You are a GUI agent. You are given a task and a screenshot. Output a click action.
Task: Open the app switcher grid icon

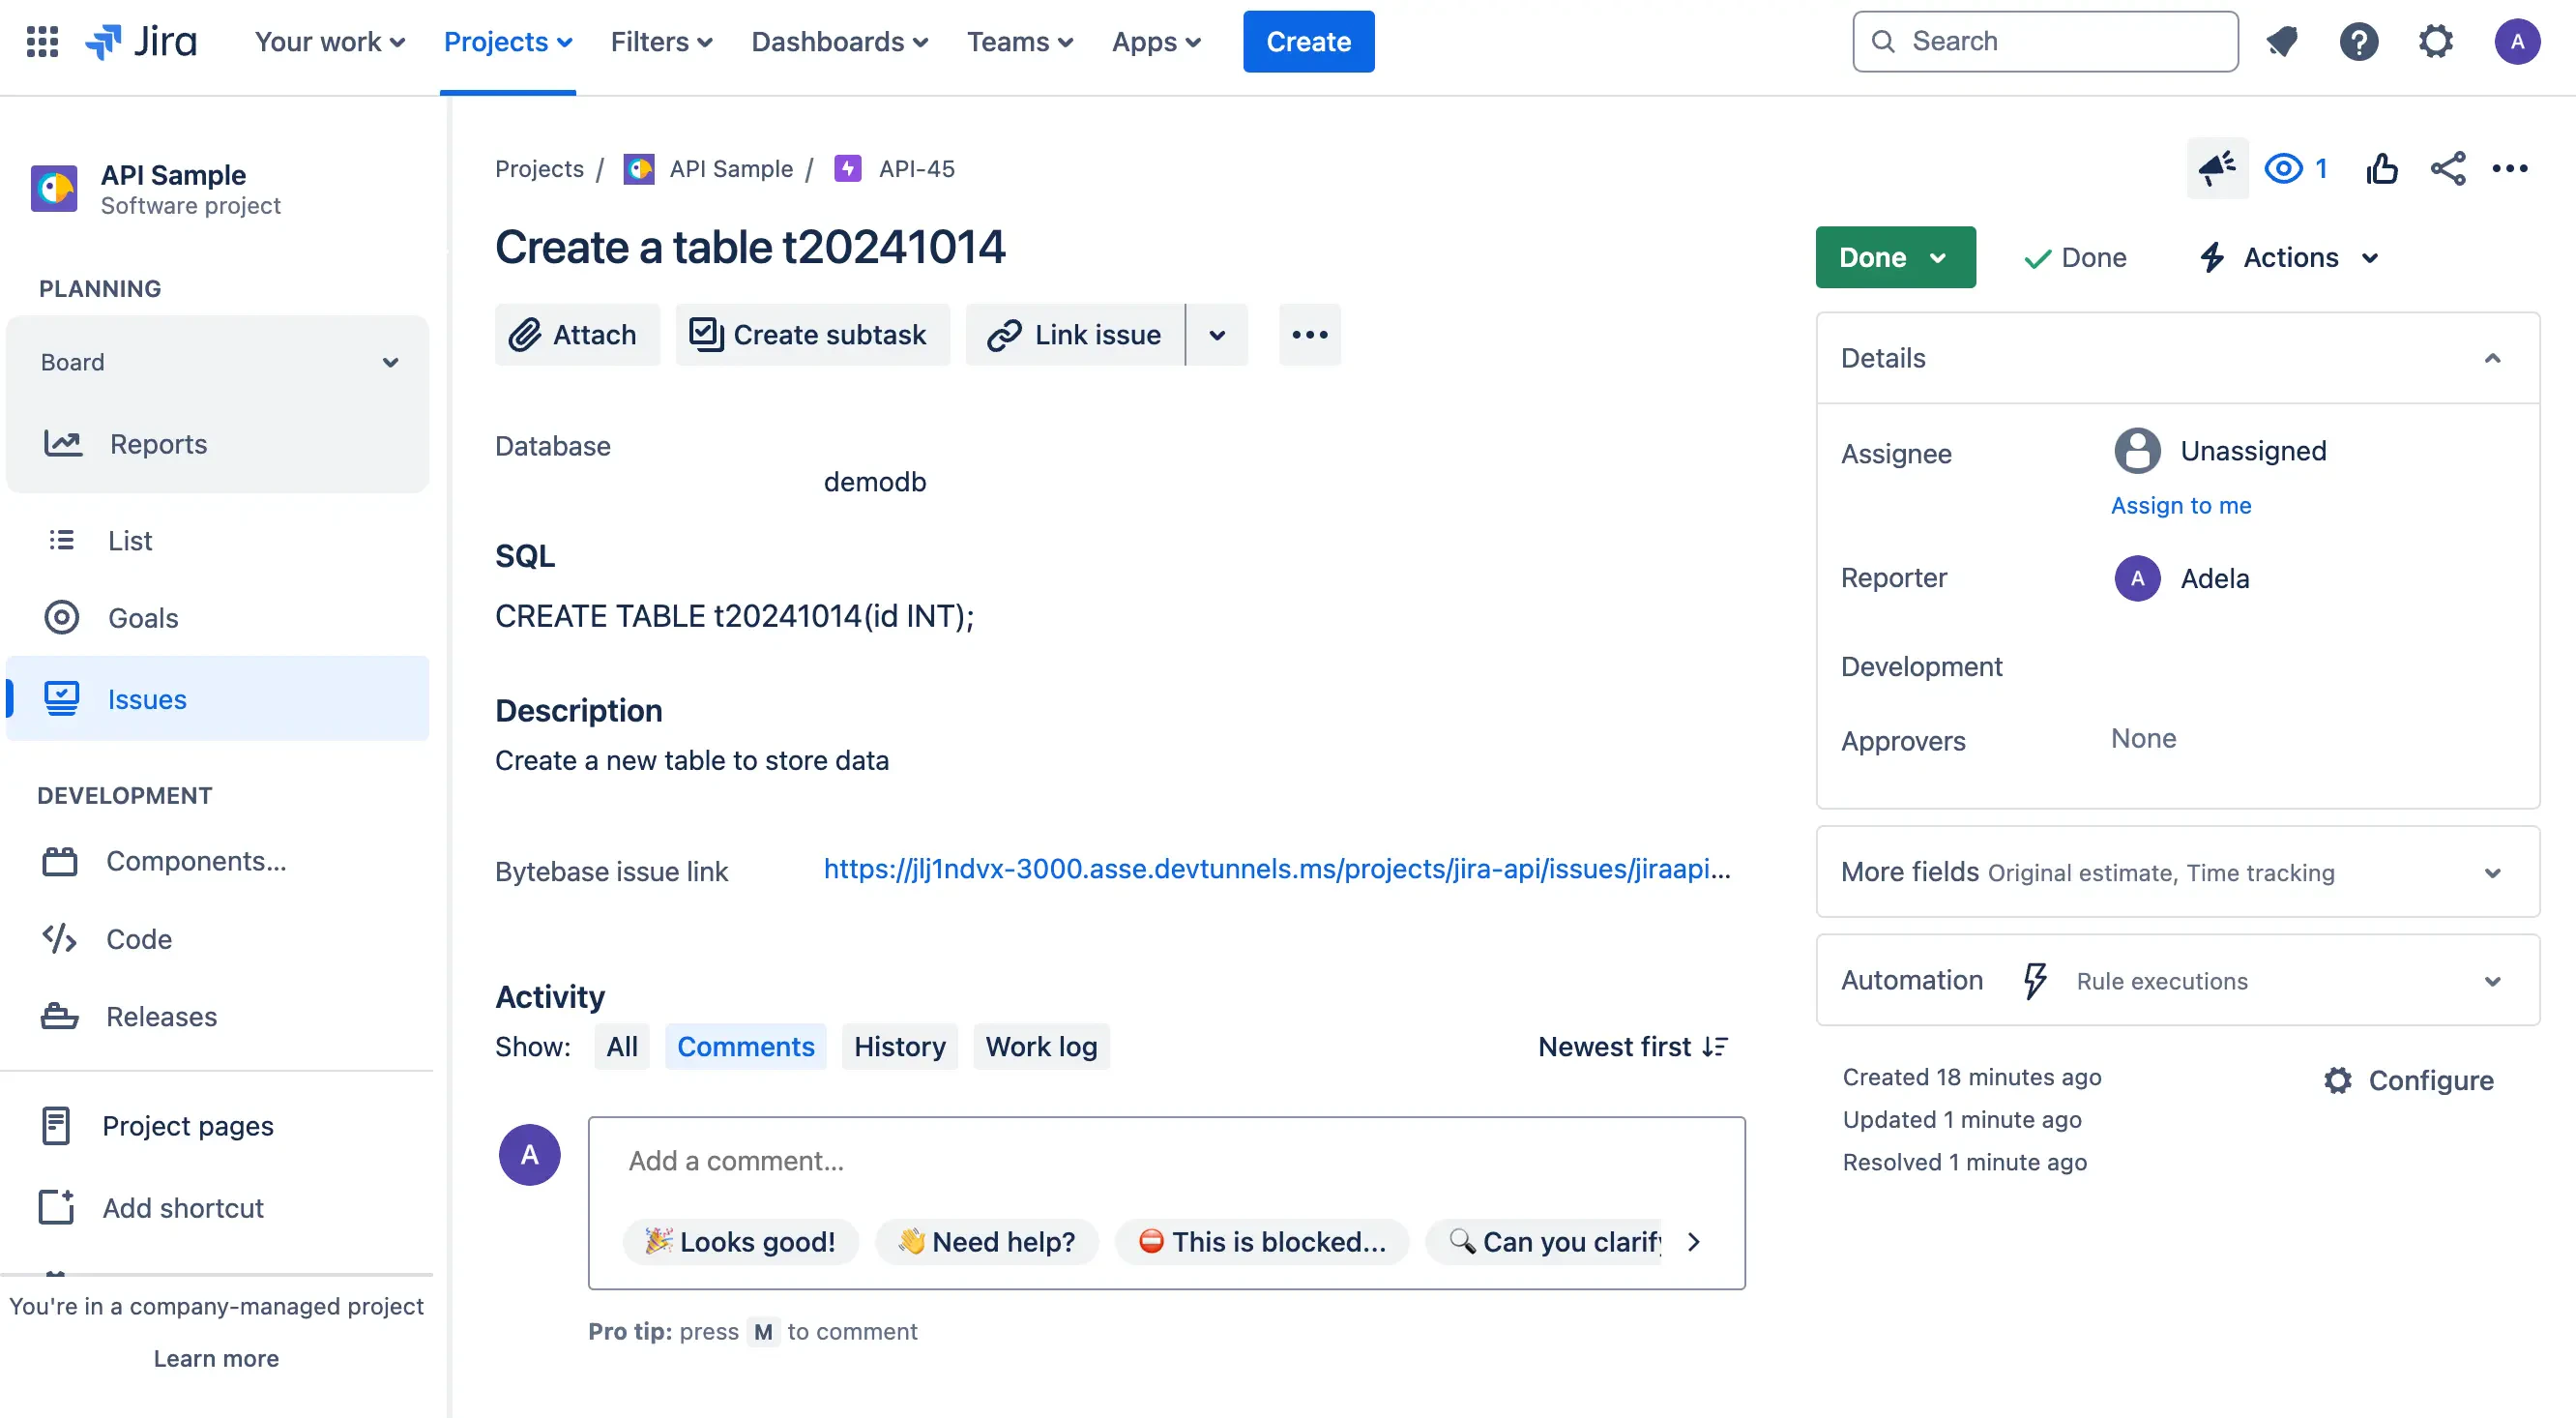tap(42, 41)
